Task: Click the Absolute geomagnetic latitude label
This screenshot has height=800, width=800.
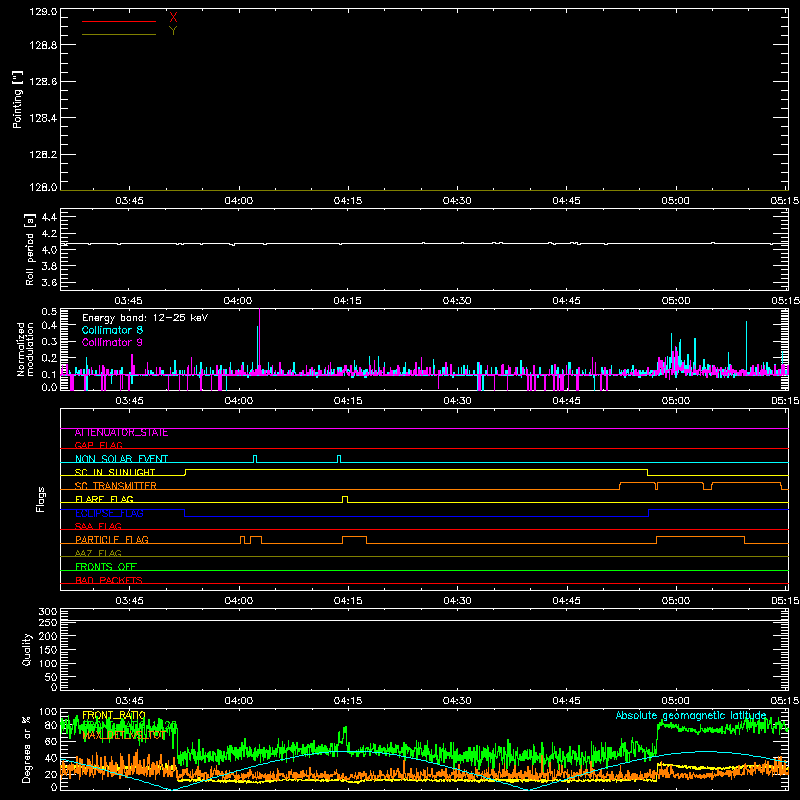Action: [691, 715]
